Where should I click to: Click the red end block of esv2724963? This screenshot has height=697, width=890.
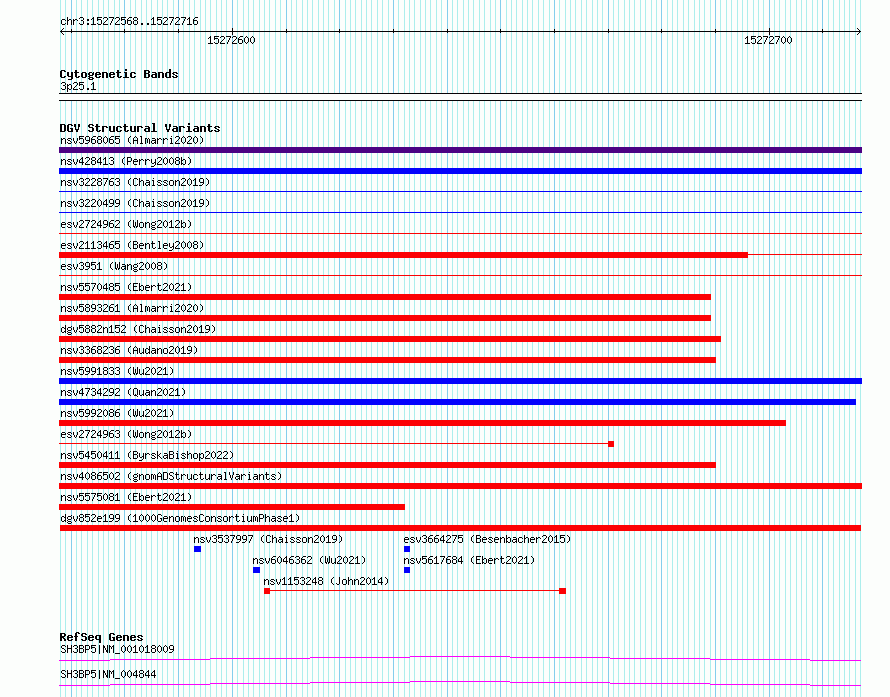click(611, 444)
